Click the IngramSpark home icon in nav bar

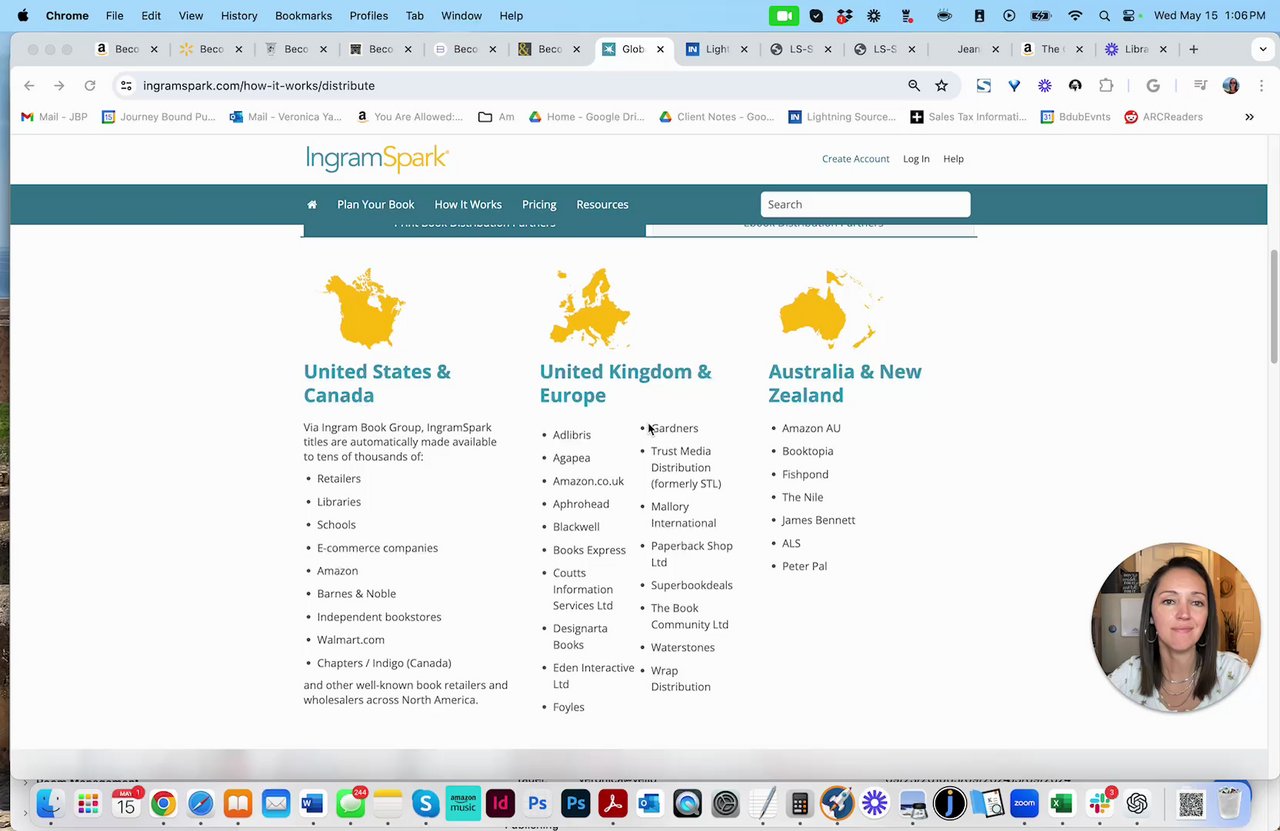coord(312,204)
